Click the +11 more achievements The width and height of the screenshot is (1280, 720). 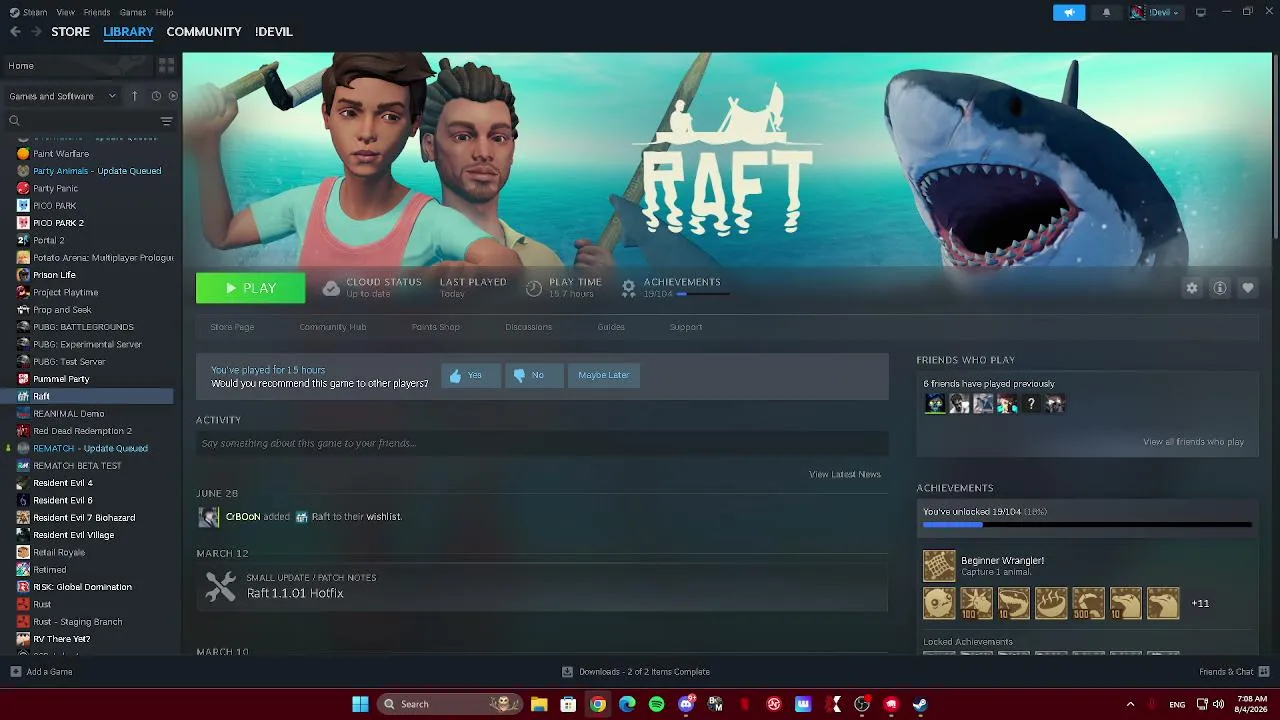pyautogui.click(x=1200, y=604)
